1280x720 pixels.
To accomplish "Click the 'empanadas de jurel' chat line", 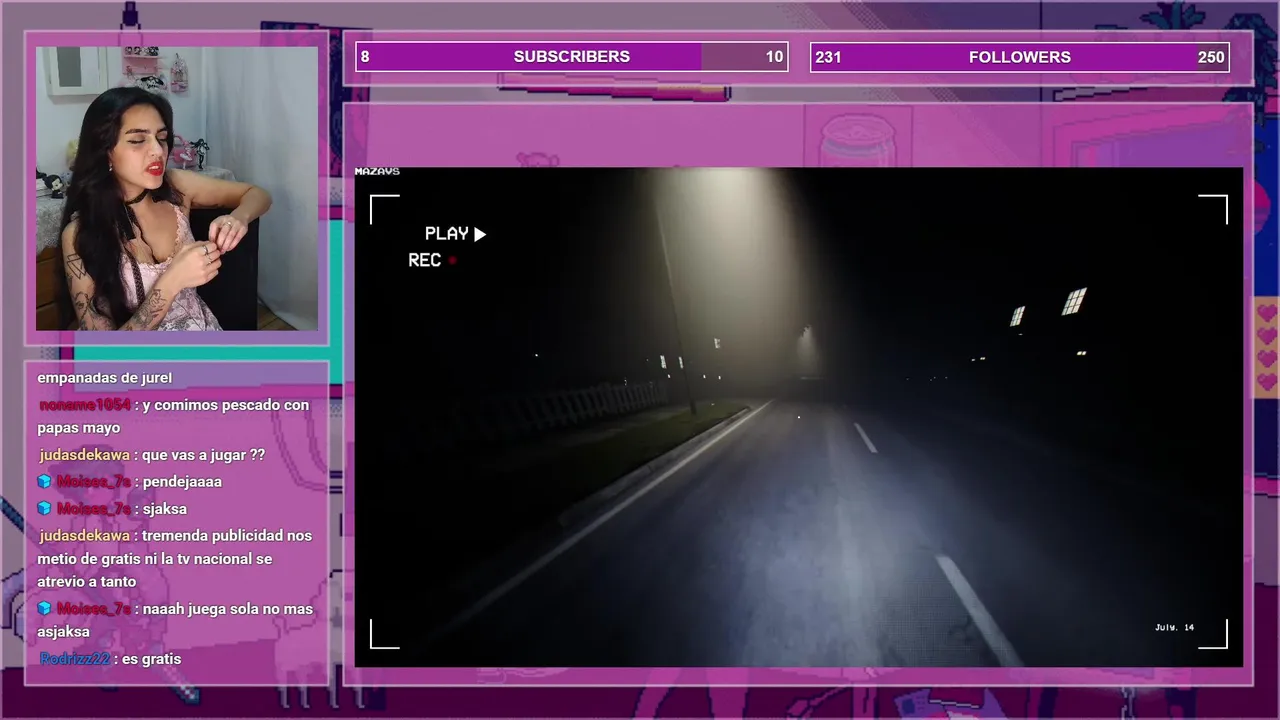I will click(x=105, y=377).
